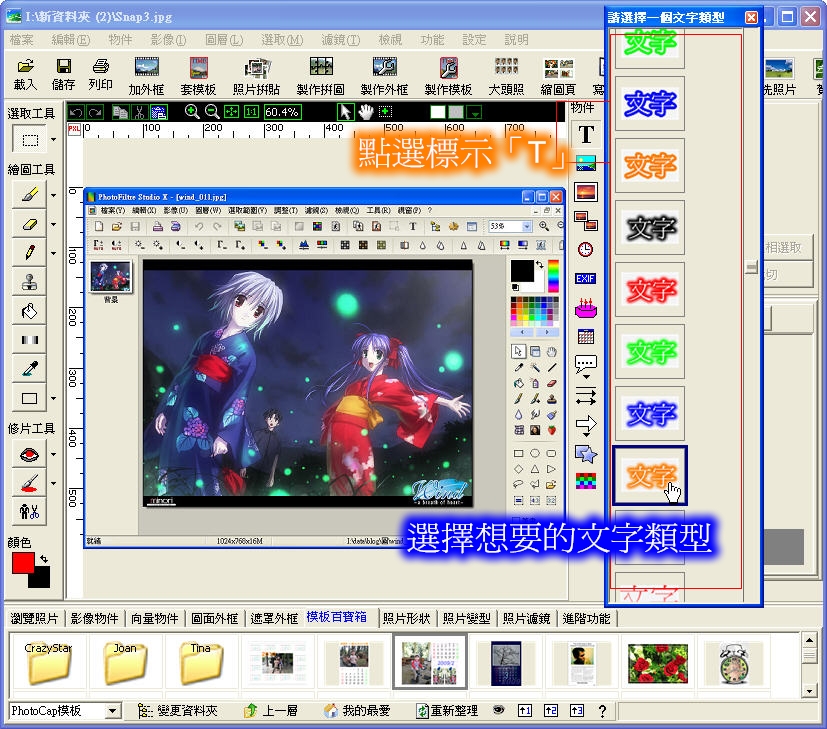Click the star shape object icon
Viewport: 827px width, 729px height.
click(585, 454)
